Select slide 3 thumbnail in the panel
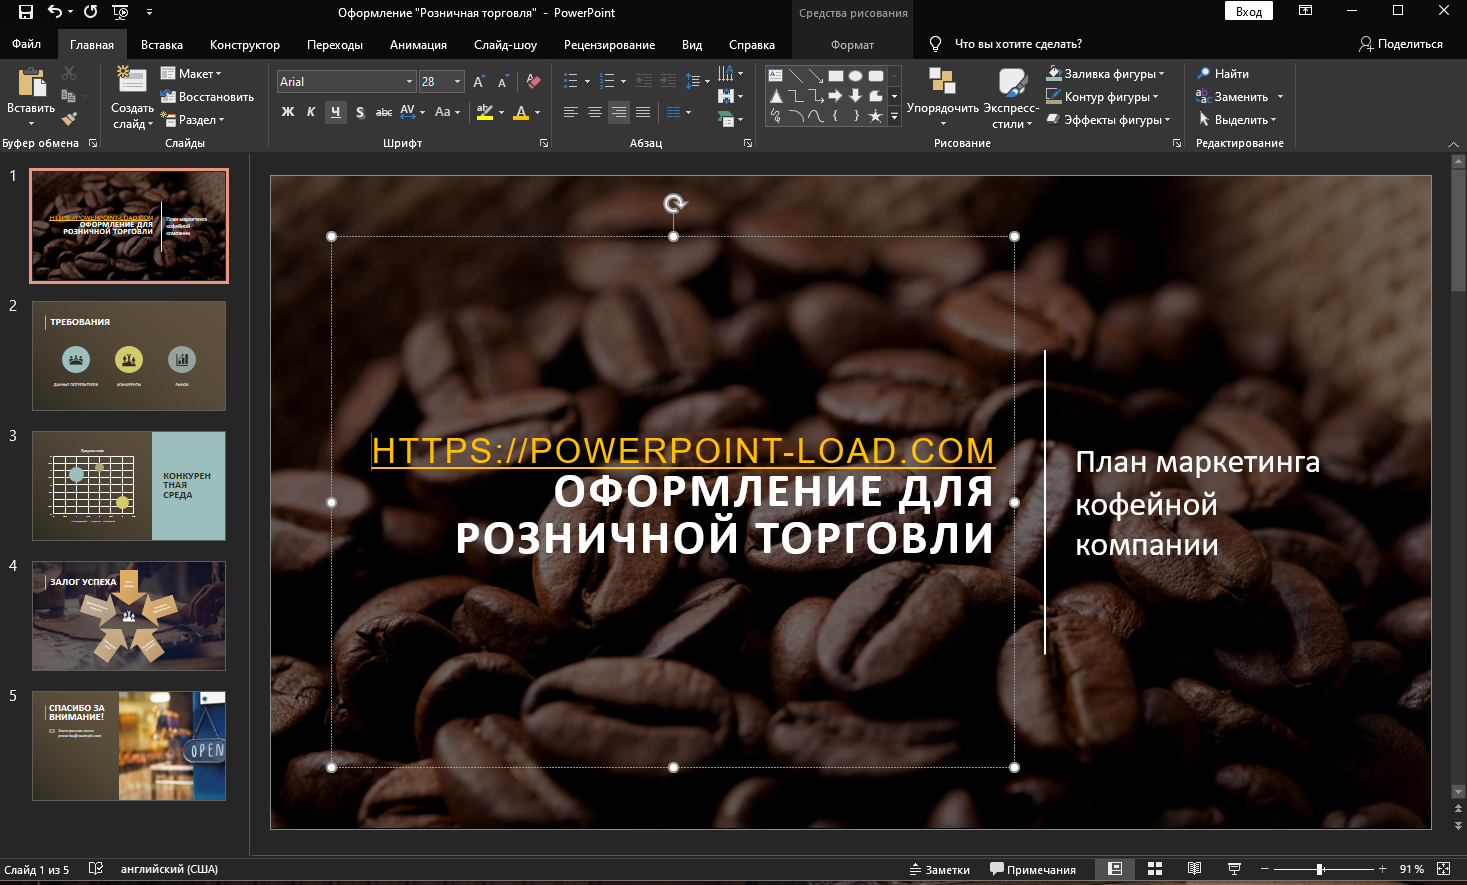1467x885 pixels. [128, 486]
